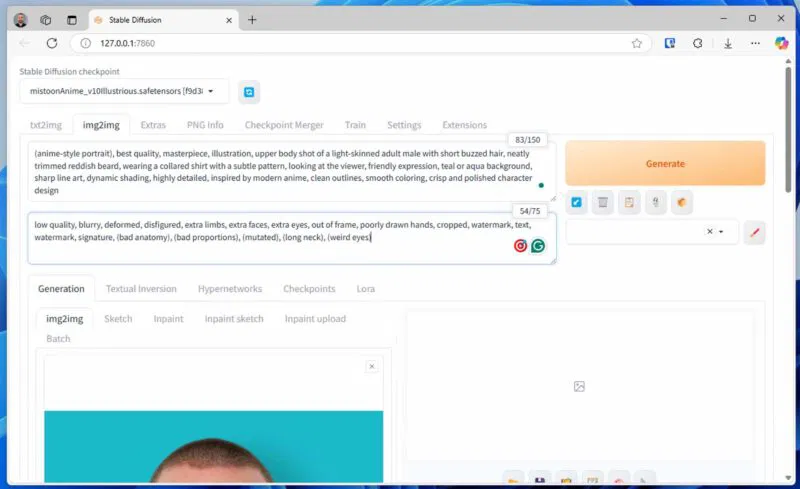Select the Inpaint sub-tab
Viewport: 800px width, 489px height.
tap(168, 319)
